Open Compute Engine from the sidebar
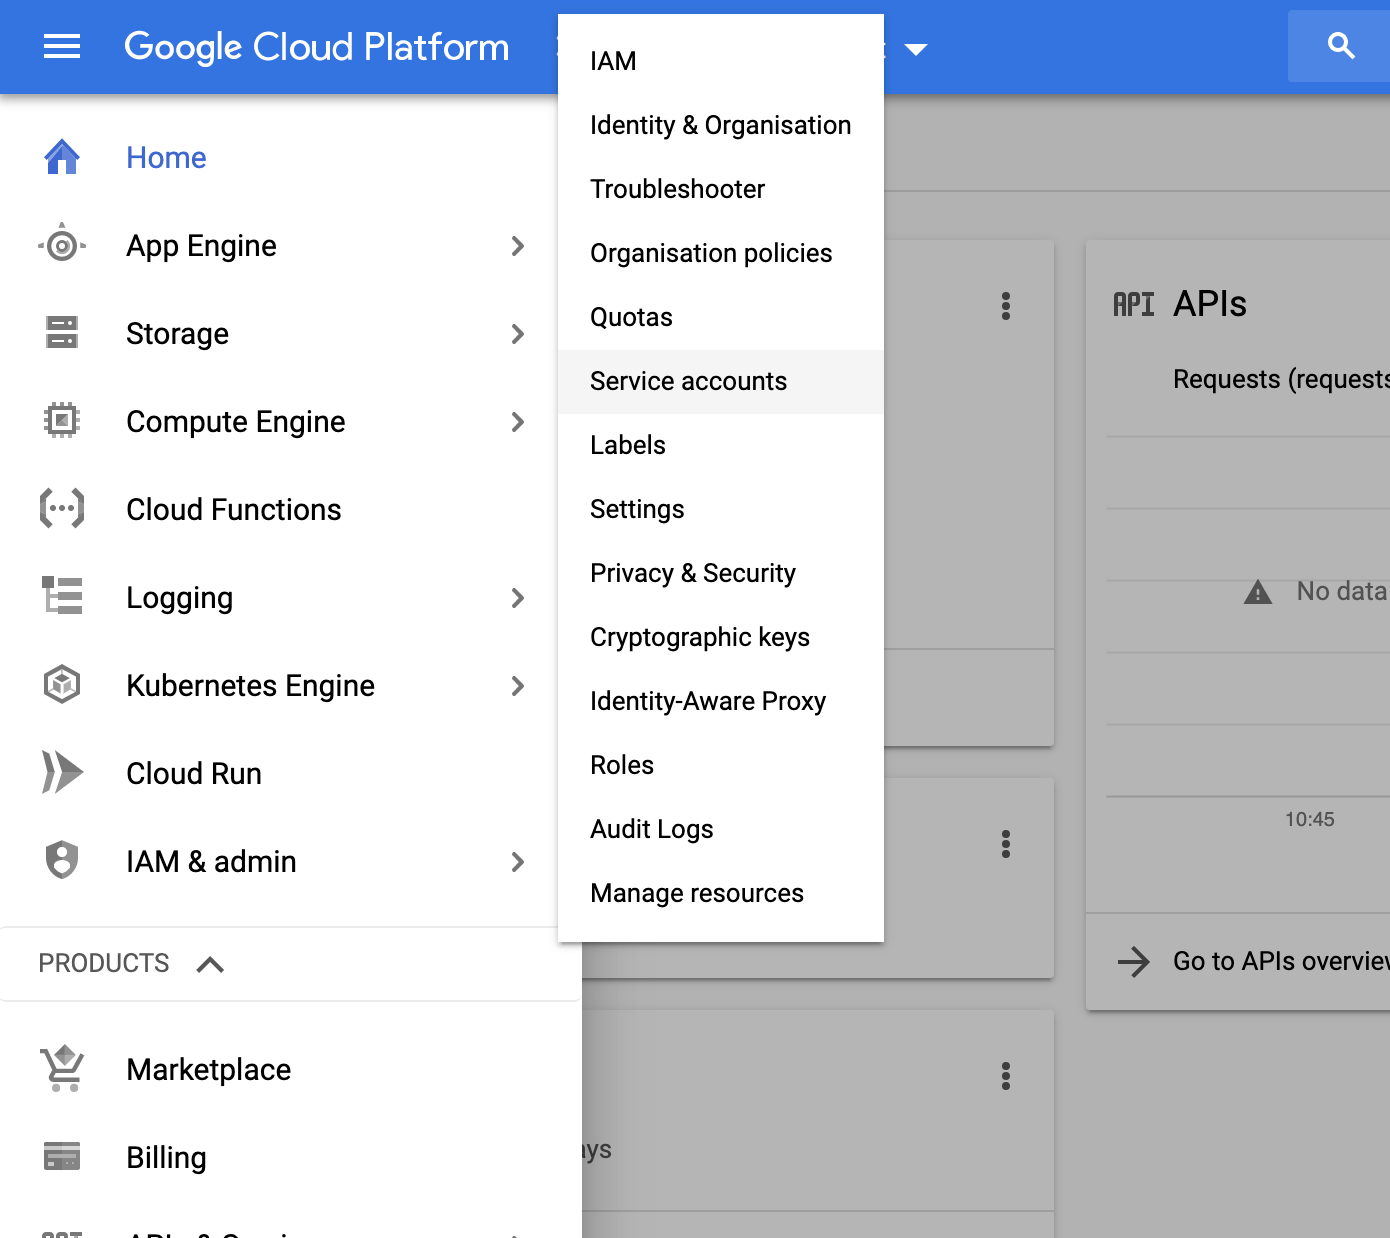This screenshot has width=1390, height=1238. point(235,421)
